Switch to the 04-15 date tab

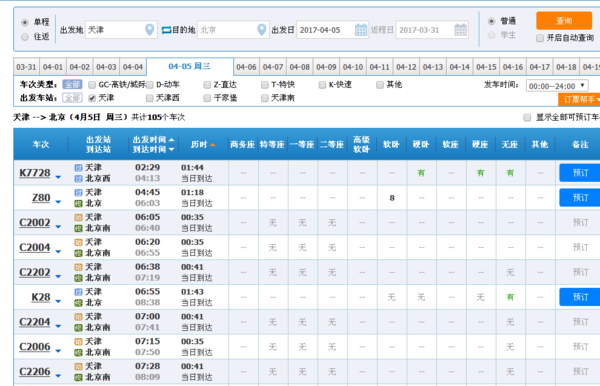(486, 67)
